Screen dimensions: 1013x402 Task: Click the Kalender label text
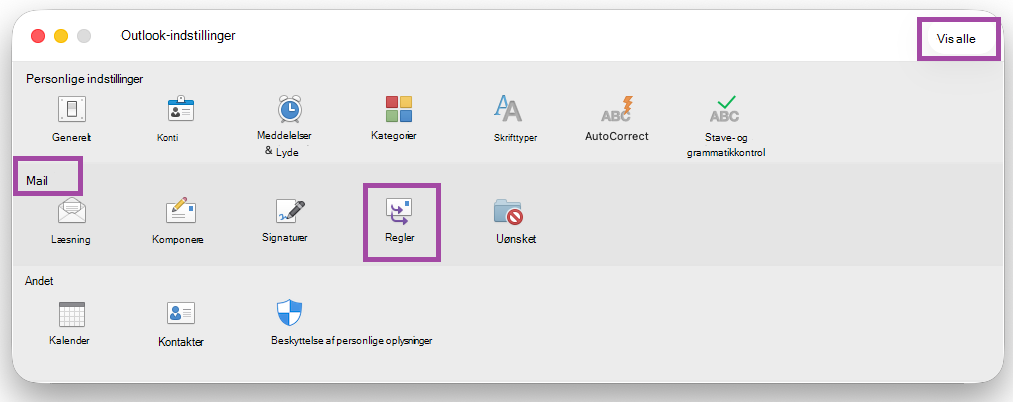tap(69, 340)
